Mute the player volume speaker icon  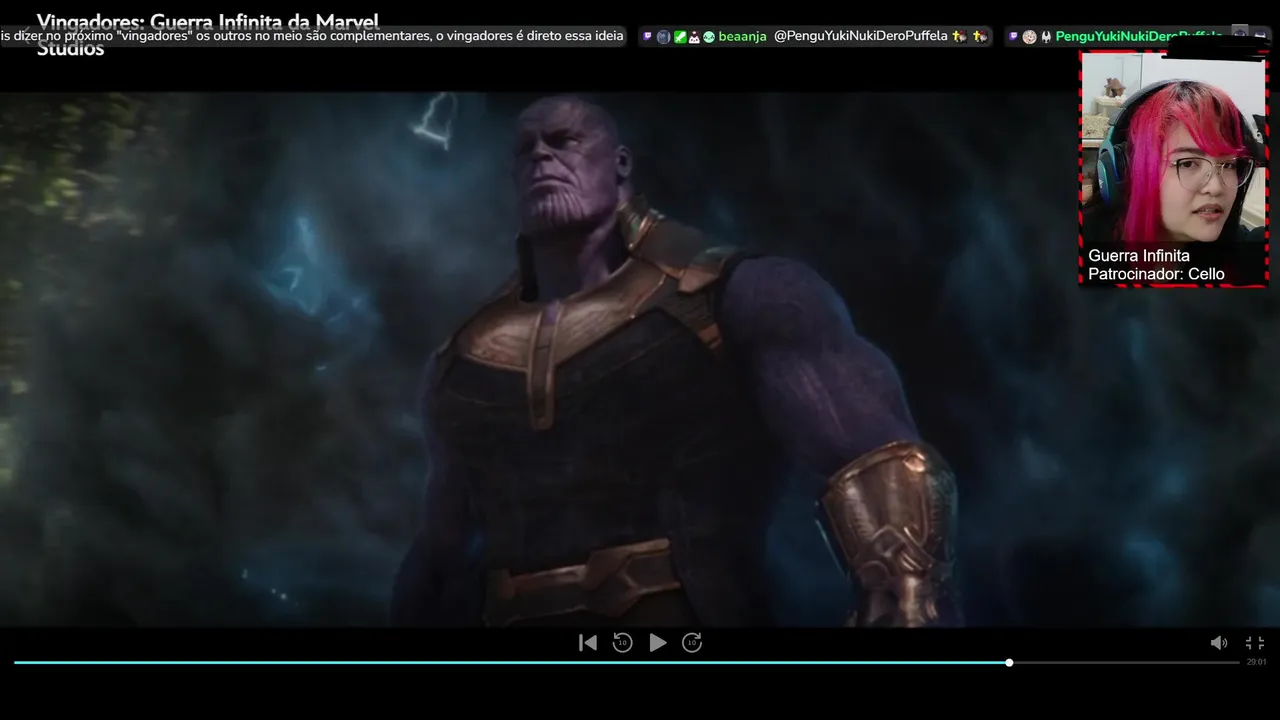click(x=1219, y=643)
